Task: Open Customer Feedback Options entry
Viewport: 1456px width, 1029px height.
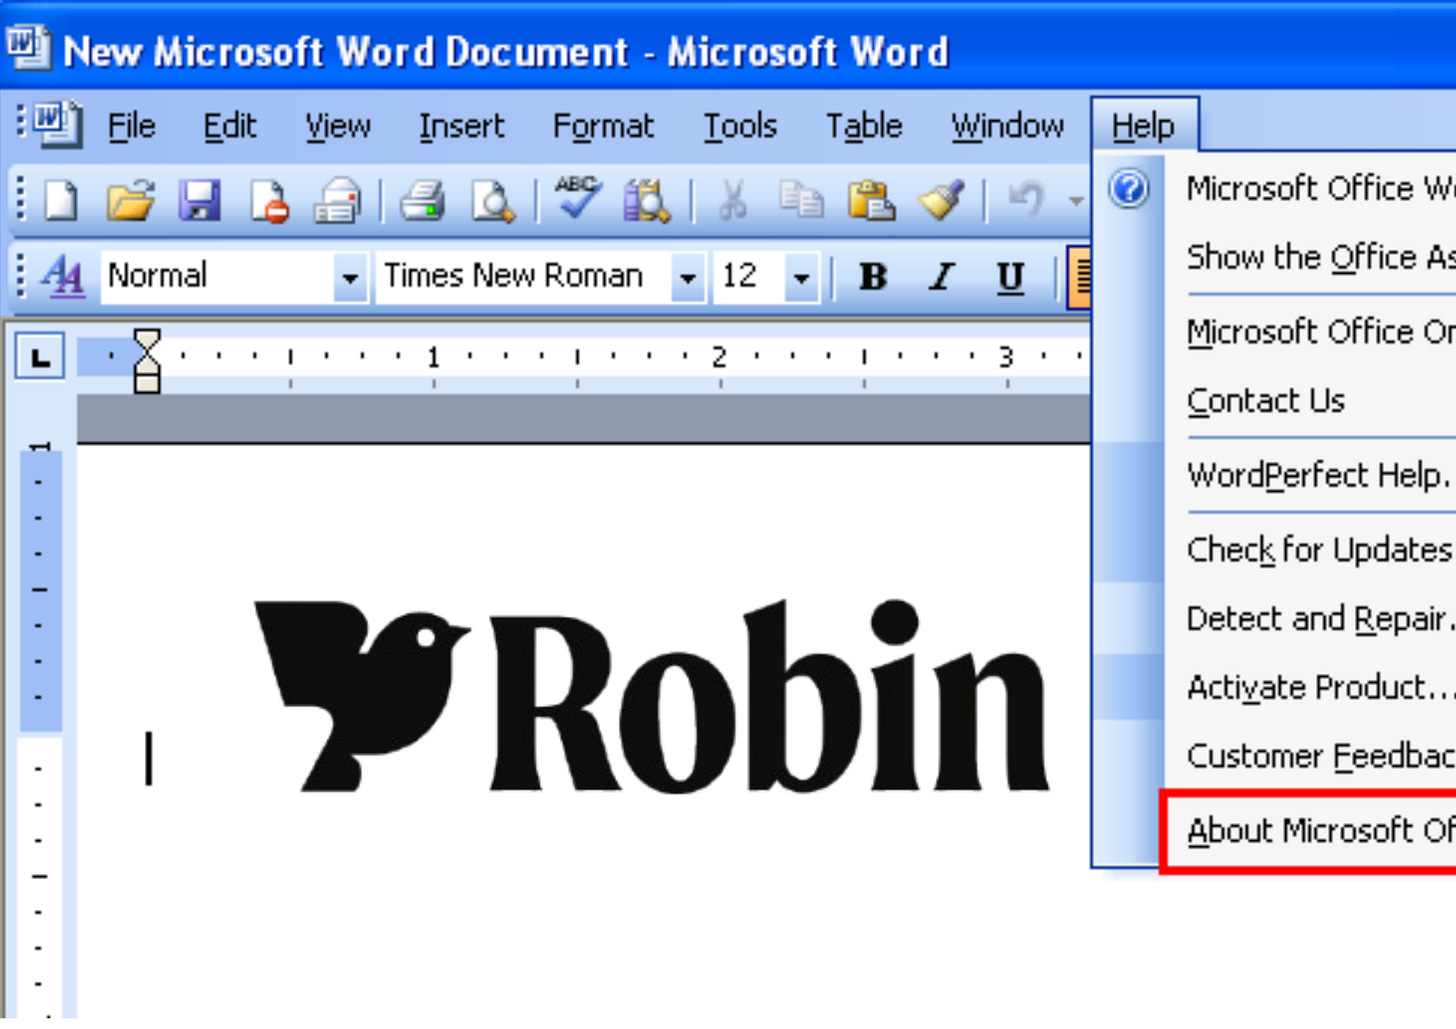Action: [1310, 755]
